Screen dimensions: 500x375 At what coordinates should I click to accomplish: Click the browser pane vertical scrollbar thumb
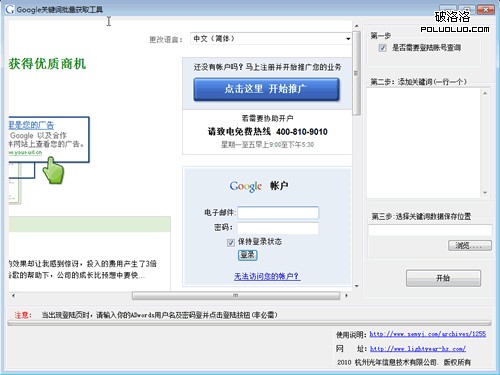tap(357, 73)
